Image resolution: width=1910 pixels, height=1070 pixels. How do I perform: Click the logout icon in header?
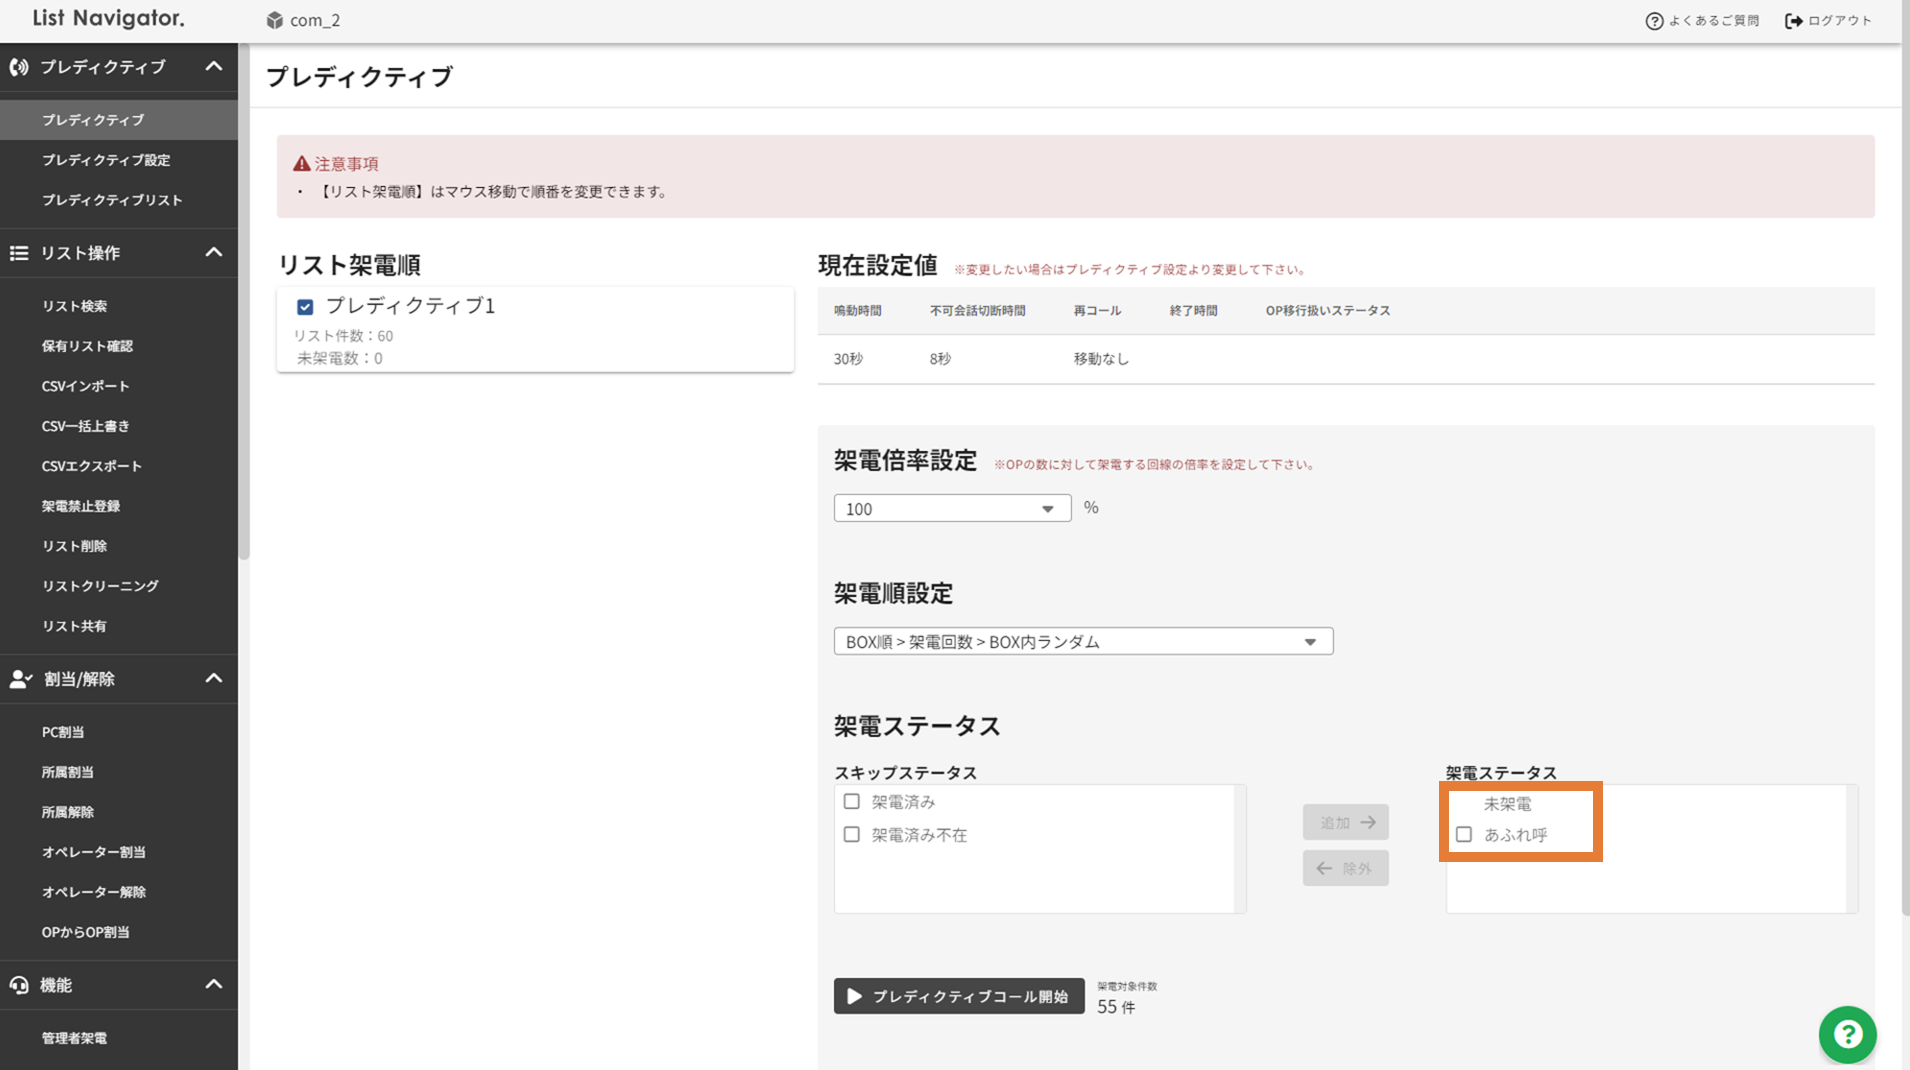point(1794,21)
